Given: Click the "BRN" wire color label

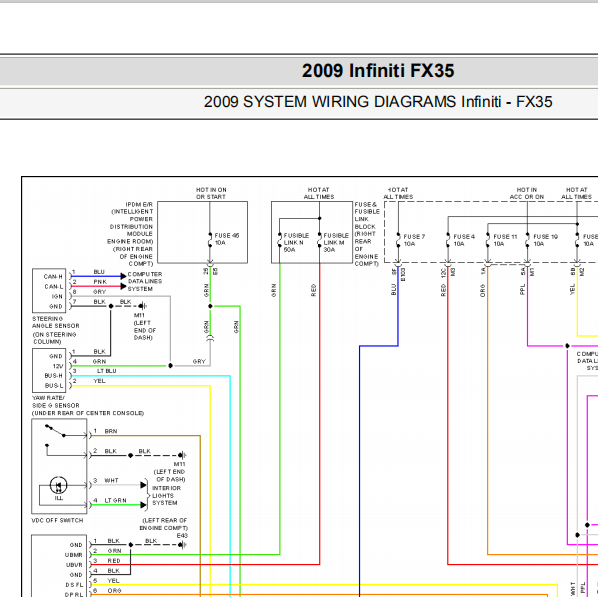Looking at the screenshot, I should [111, 431].
